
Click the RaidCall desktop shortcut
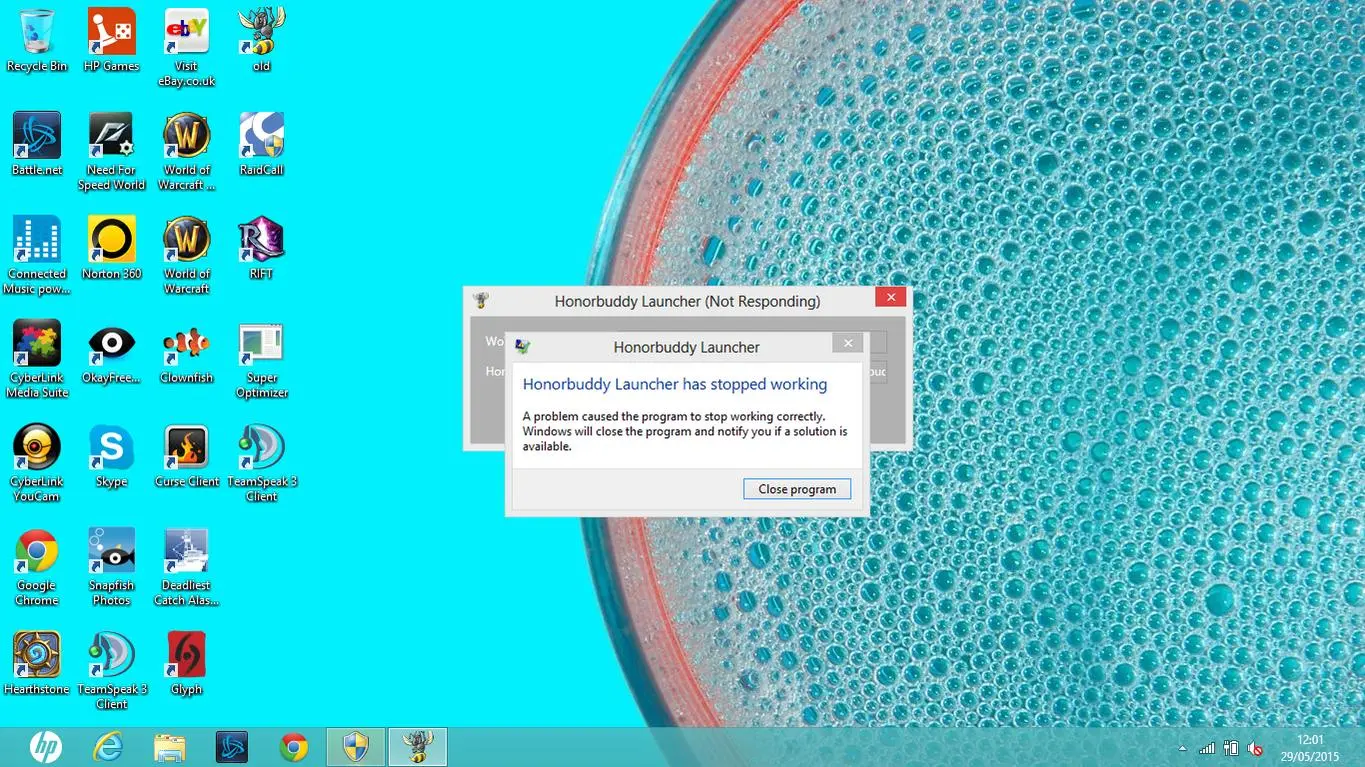pyautogui.click(x=261, y=144)
